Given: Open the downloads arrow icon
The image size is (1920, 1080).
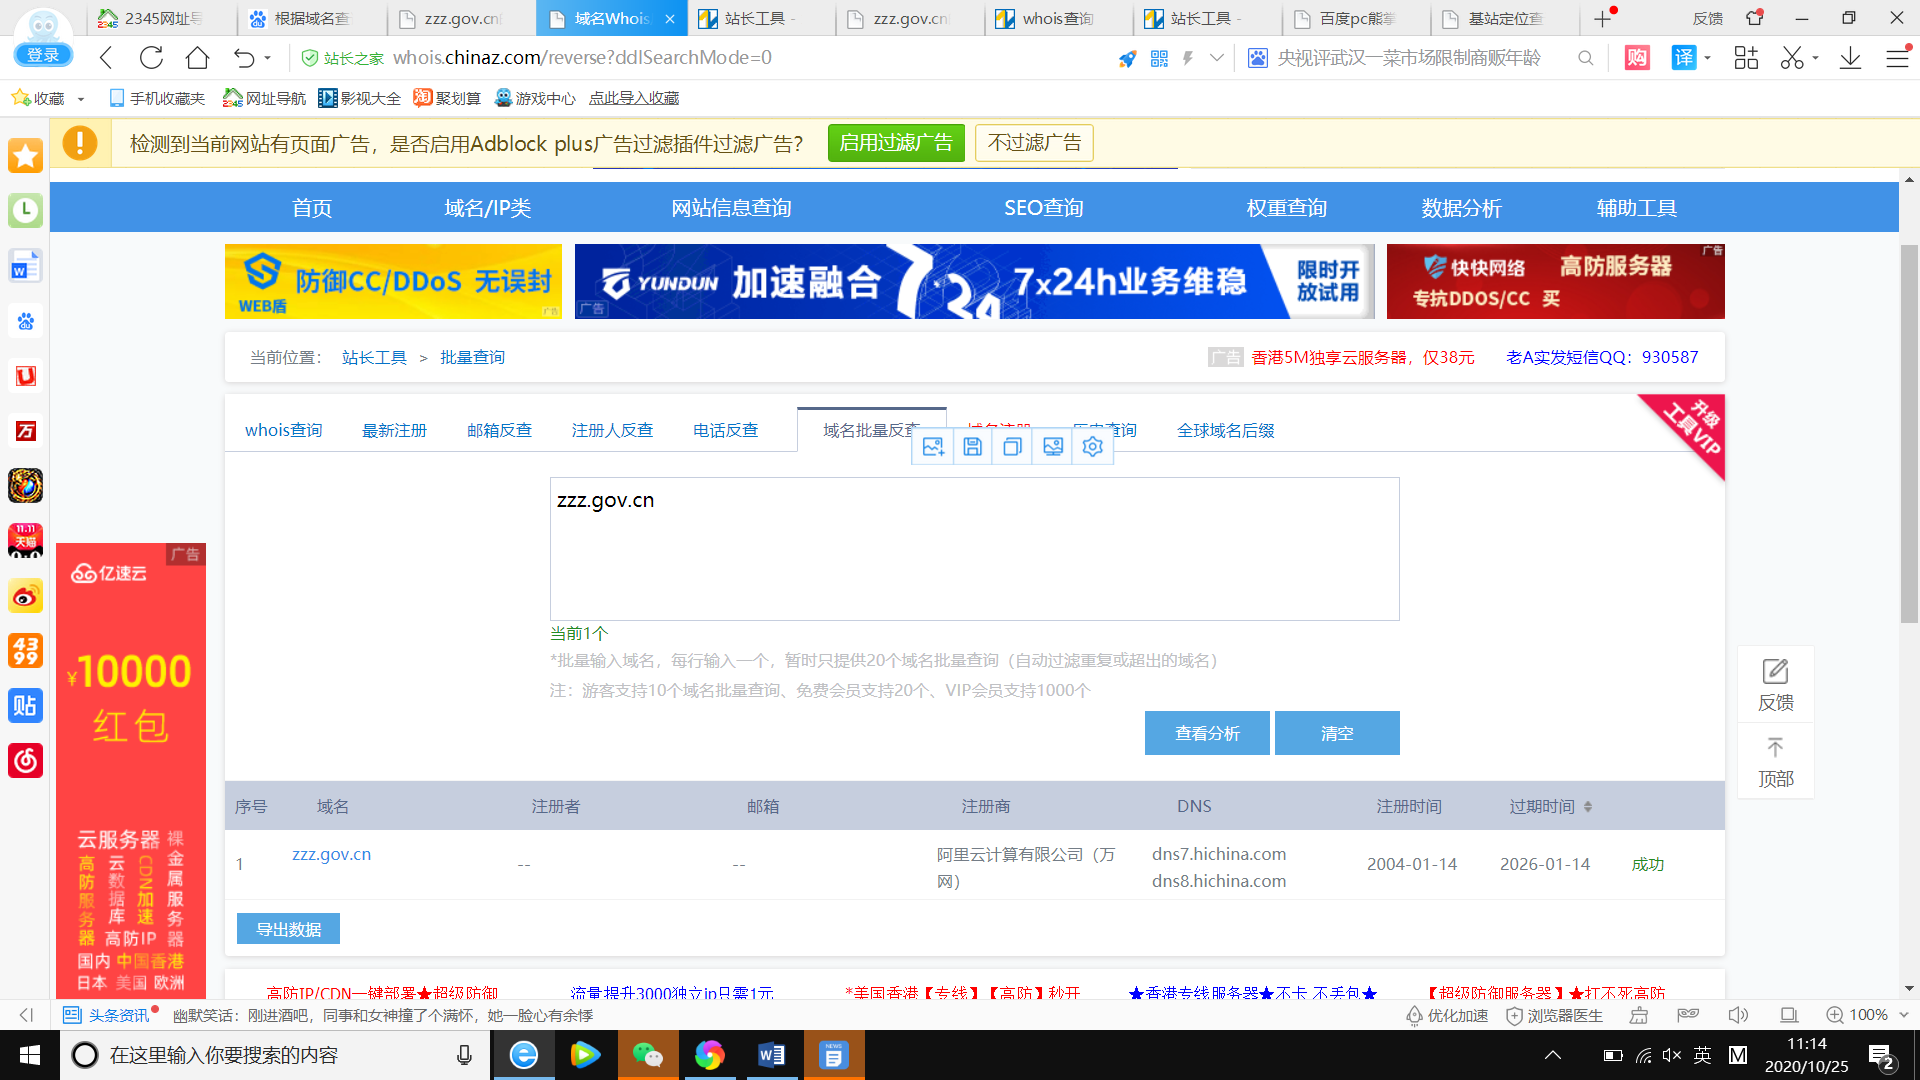Looking at the screenshot, I should [1850, 58].
